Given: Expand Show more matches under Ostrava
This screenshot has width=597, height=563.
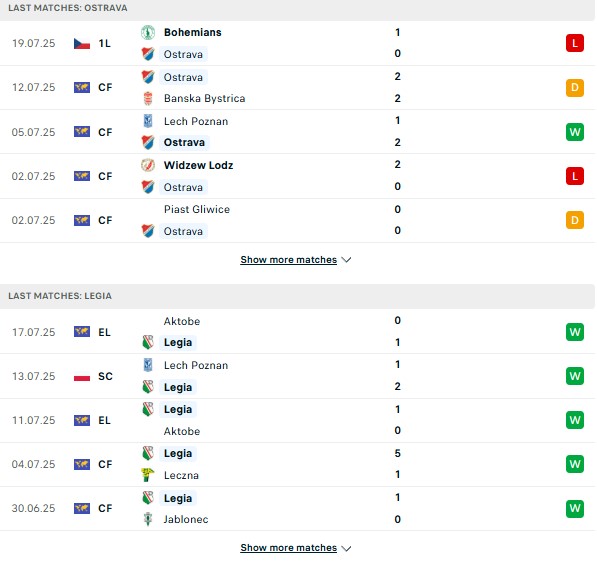Looking at the screenshot, I should pos(288,260).
